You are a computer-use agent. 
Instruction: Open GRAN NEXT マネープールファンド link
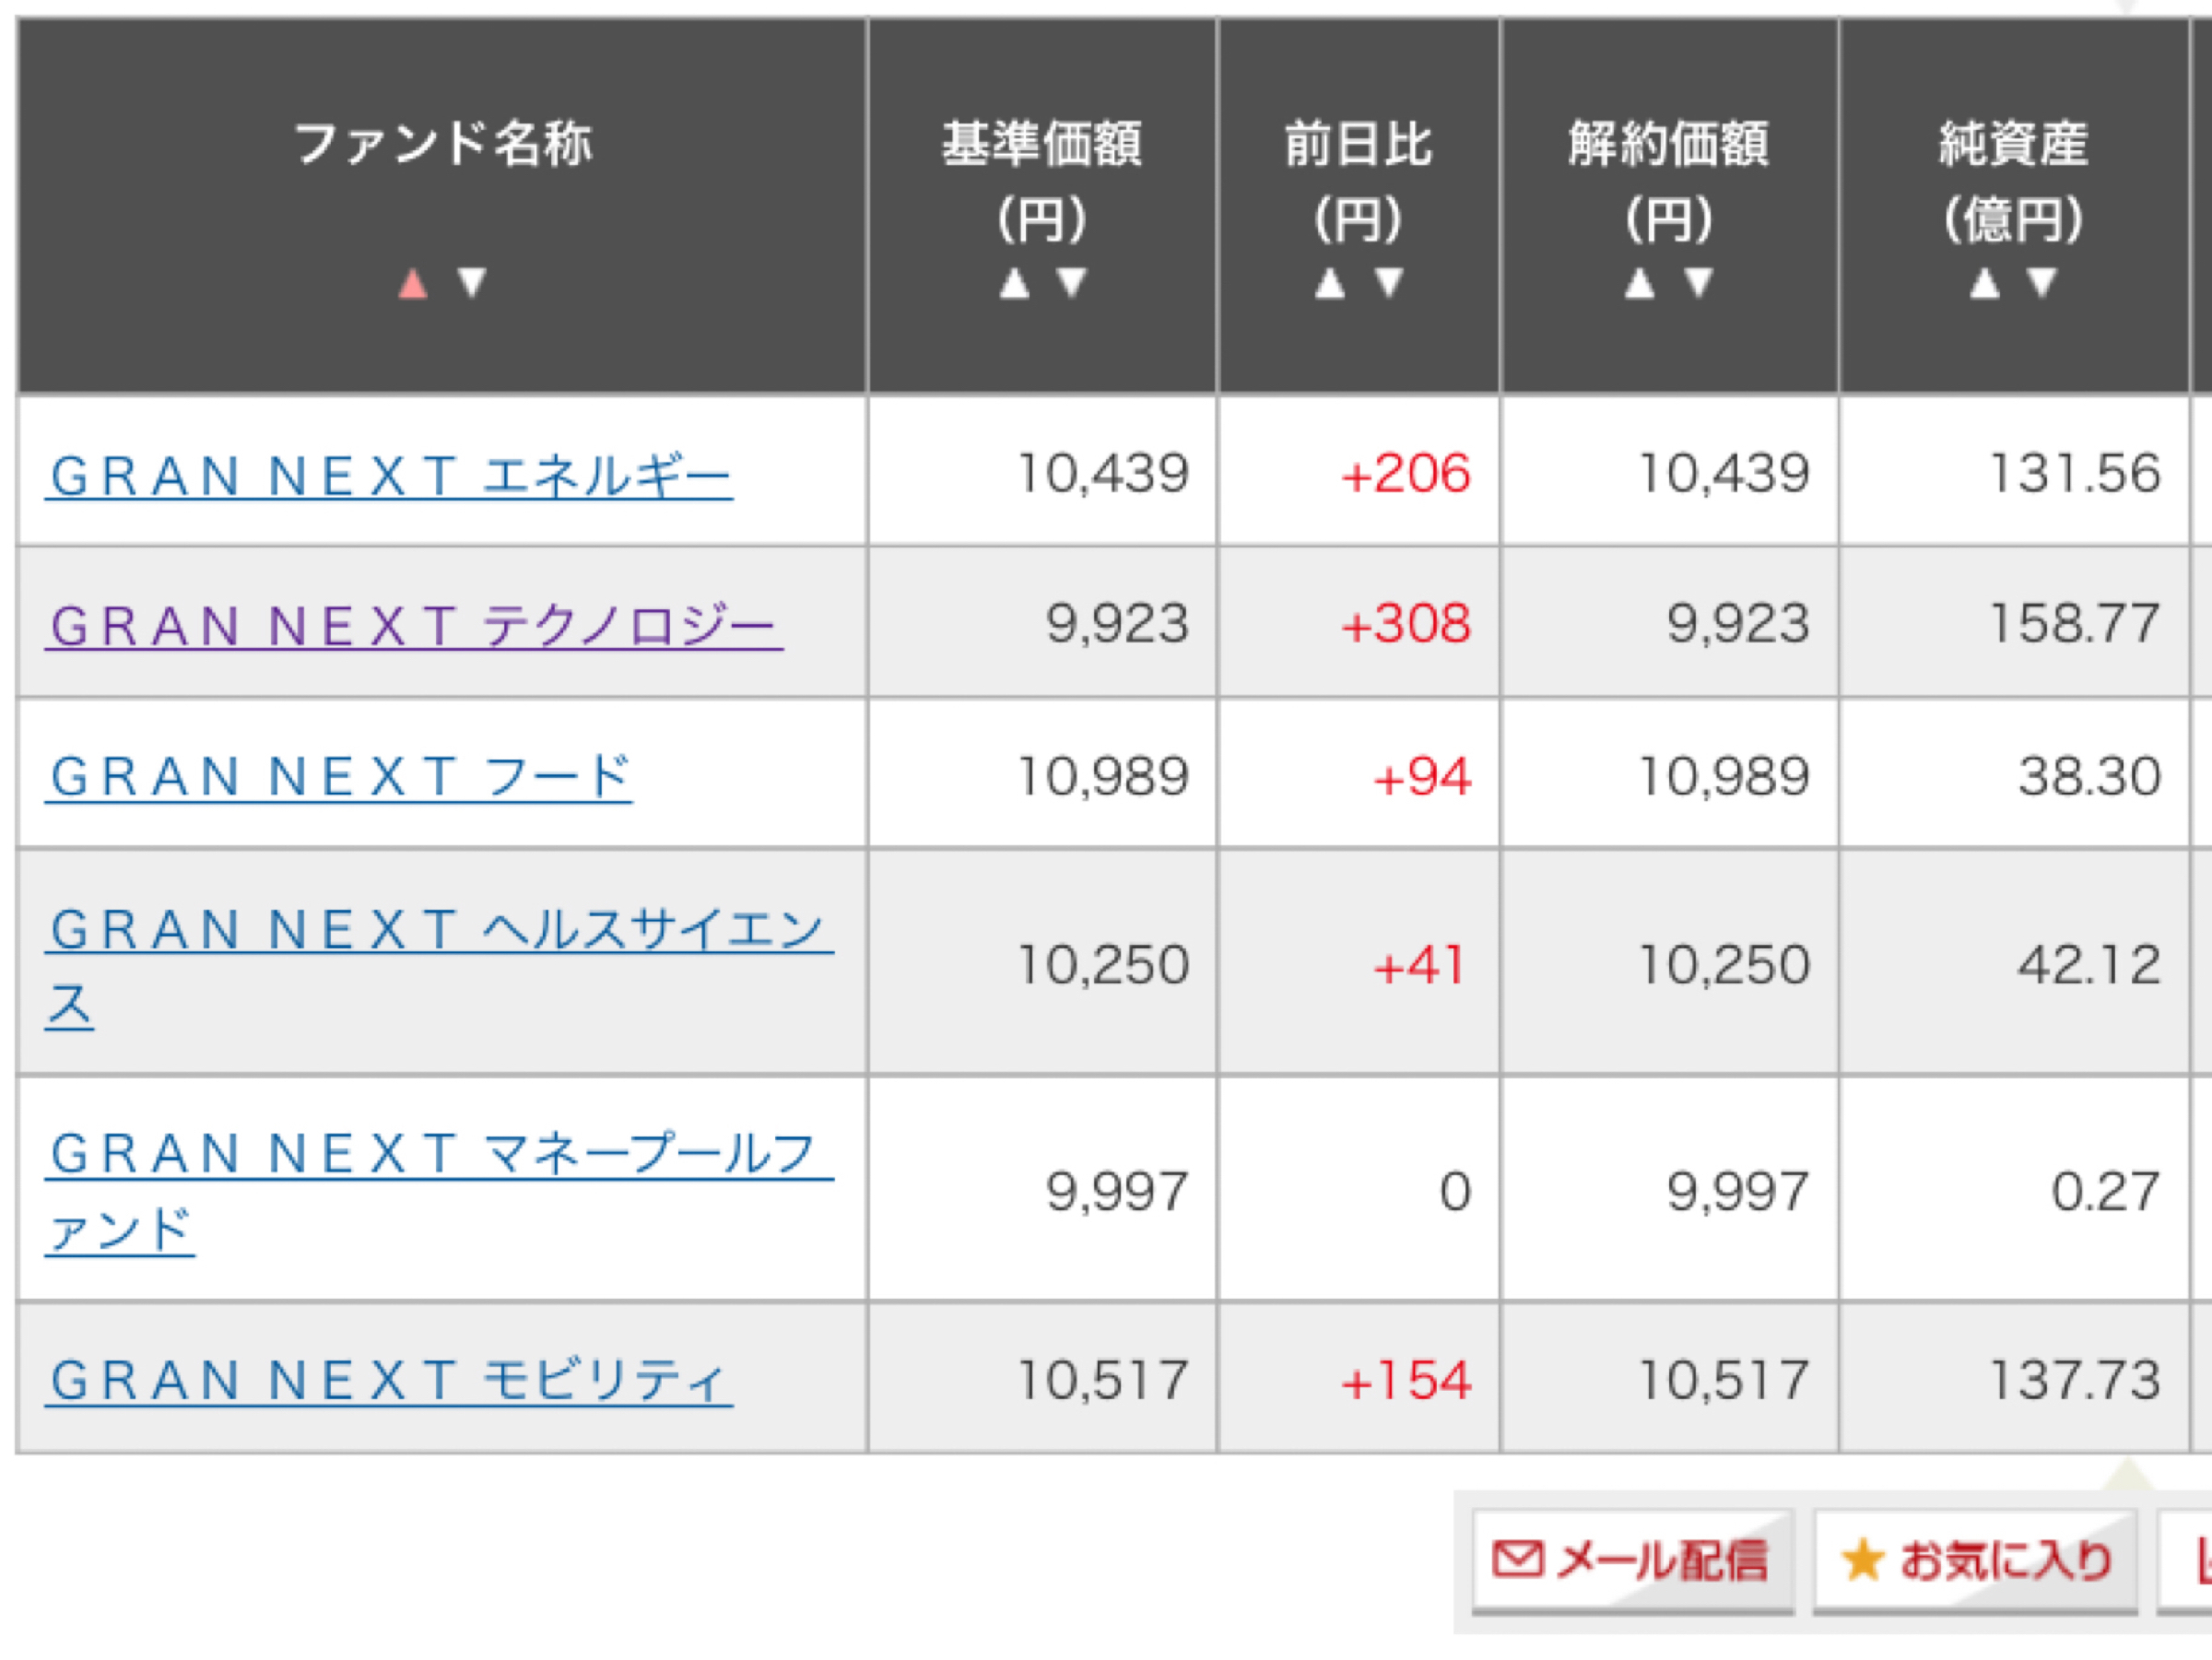click(438, 1155)
